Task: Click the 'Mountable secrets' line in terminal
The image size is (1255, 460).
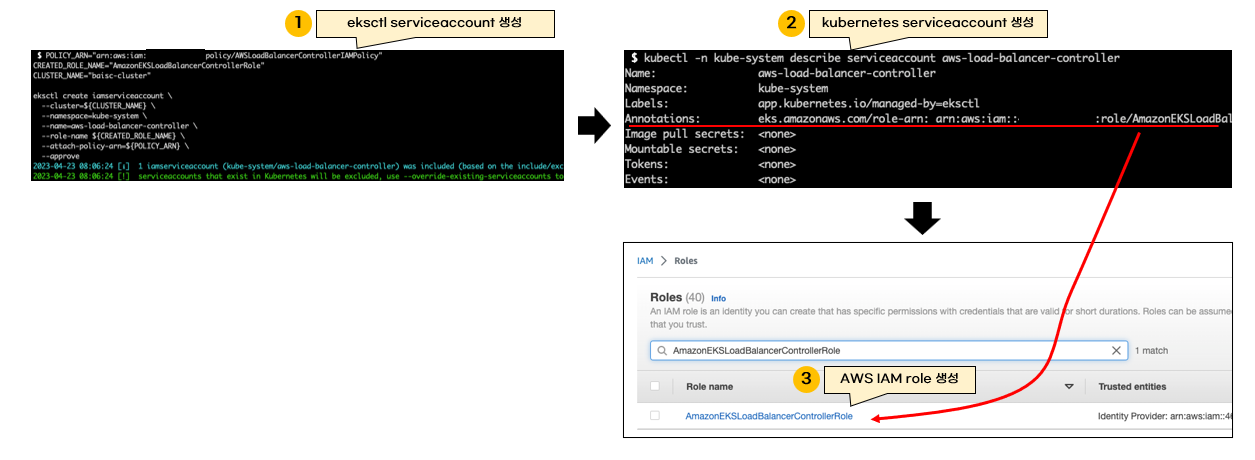Action: tap(710, 149)
